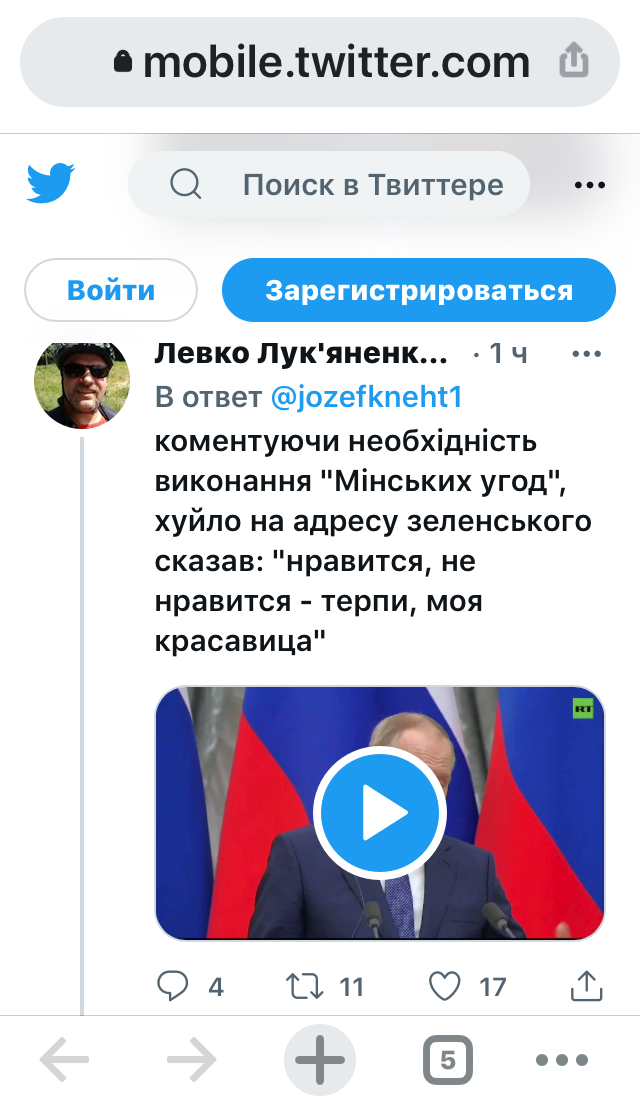Tap the Войти login button
The height and width of the screenshot is (1104, 640).
pyautogui.click(x=111, y=290)
